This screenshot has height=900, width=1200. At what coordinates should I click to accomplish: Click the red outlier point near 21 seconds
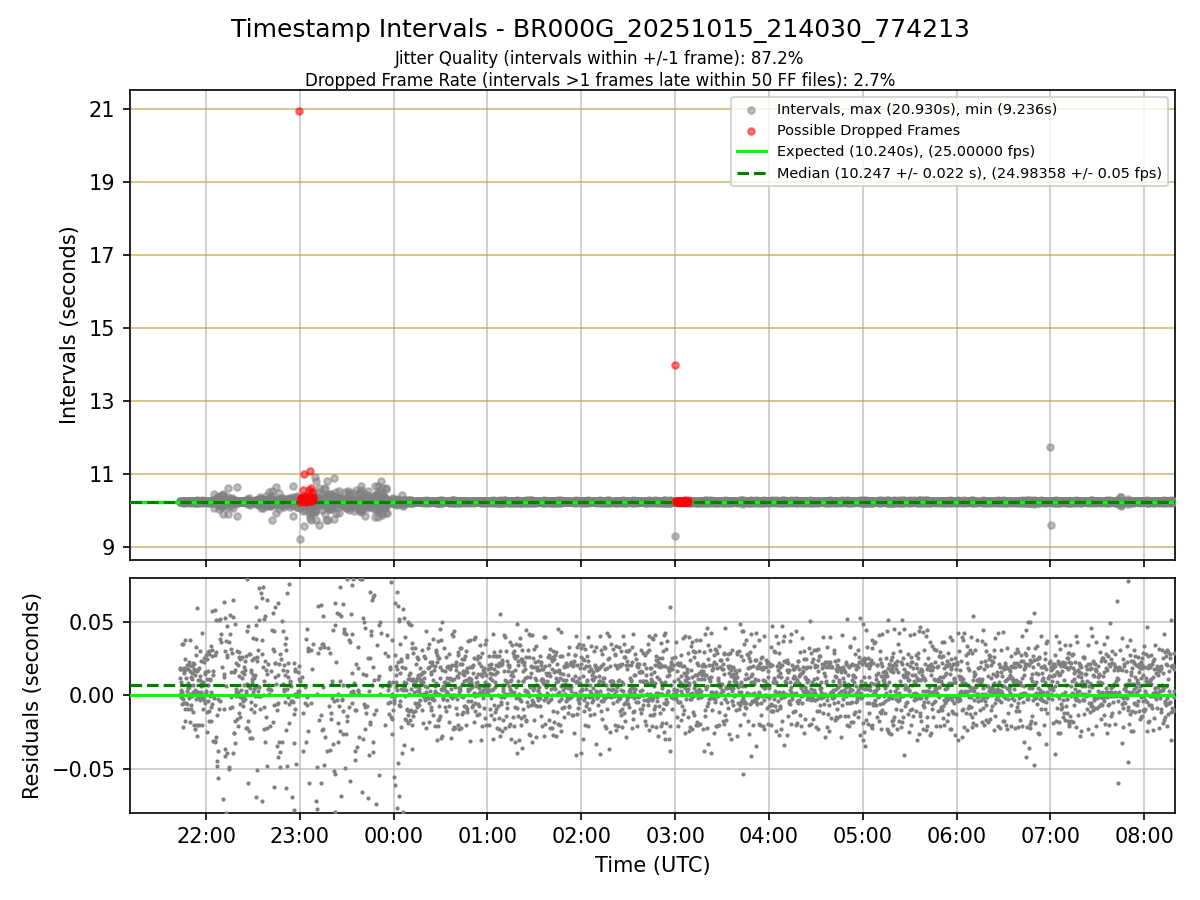click(299, 111)
